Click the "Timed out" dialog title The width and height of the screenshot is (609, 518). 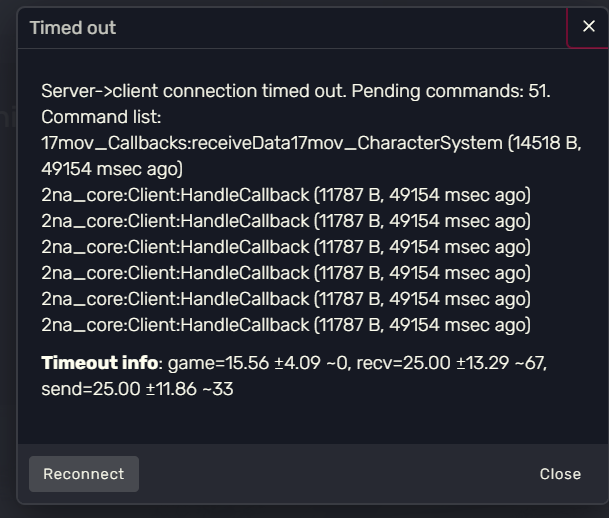click(73, 28)
